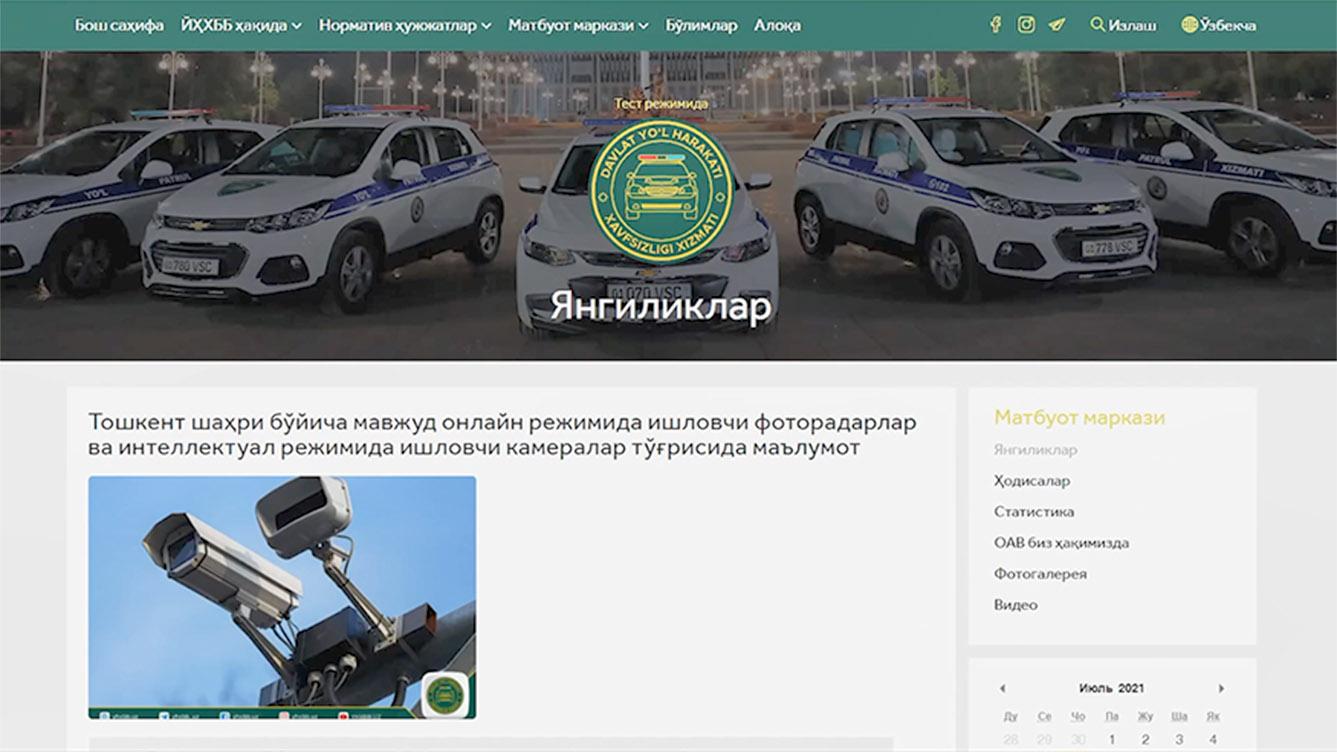
Task: Open the Instagram social icon
Action: click(1026, 25)
